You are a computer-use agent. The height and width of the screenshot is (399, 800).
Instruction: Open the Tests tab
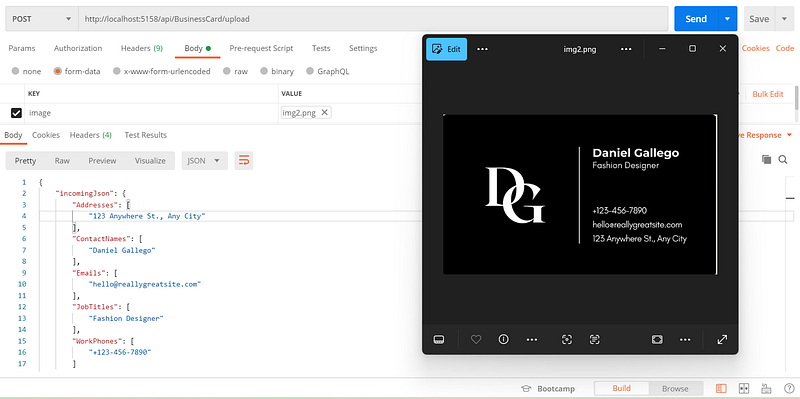[321, 48]
